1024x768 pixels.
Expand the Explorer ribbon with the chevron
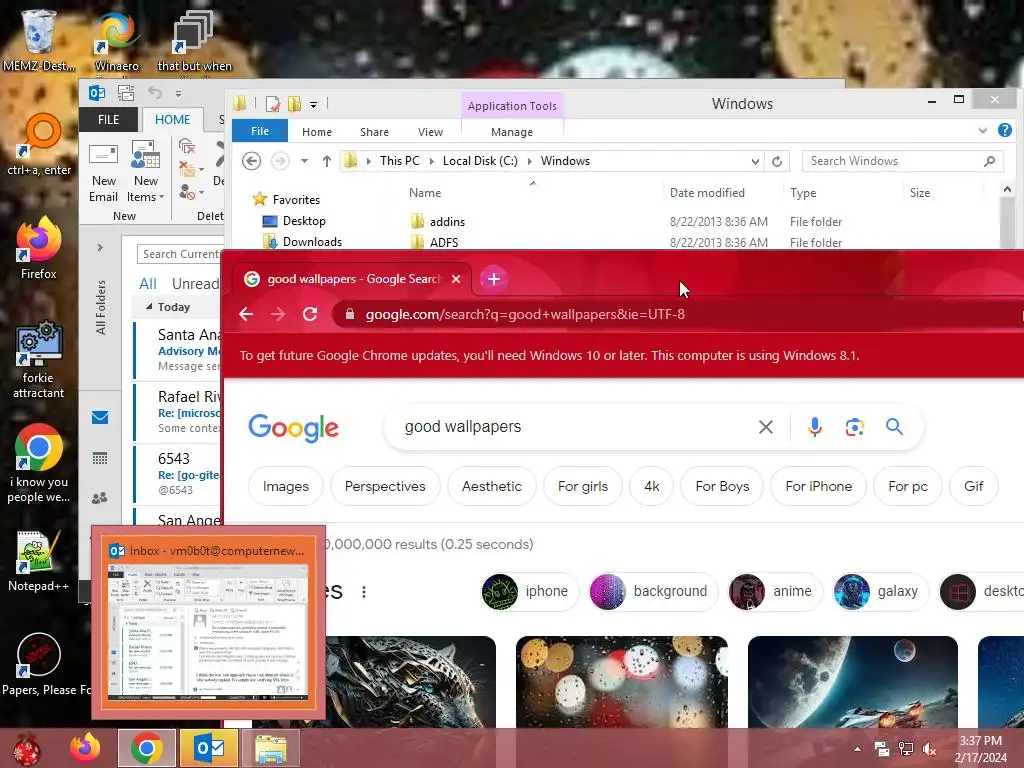click(983, 131)
